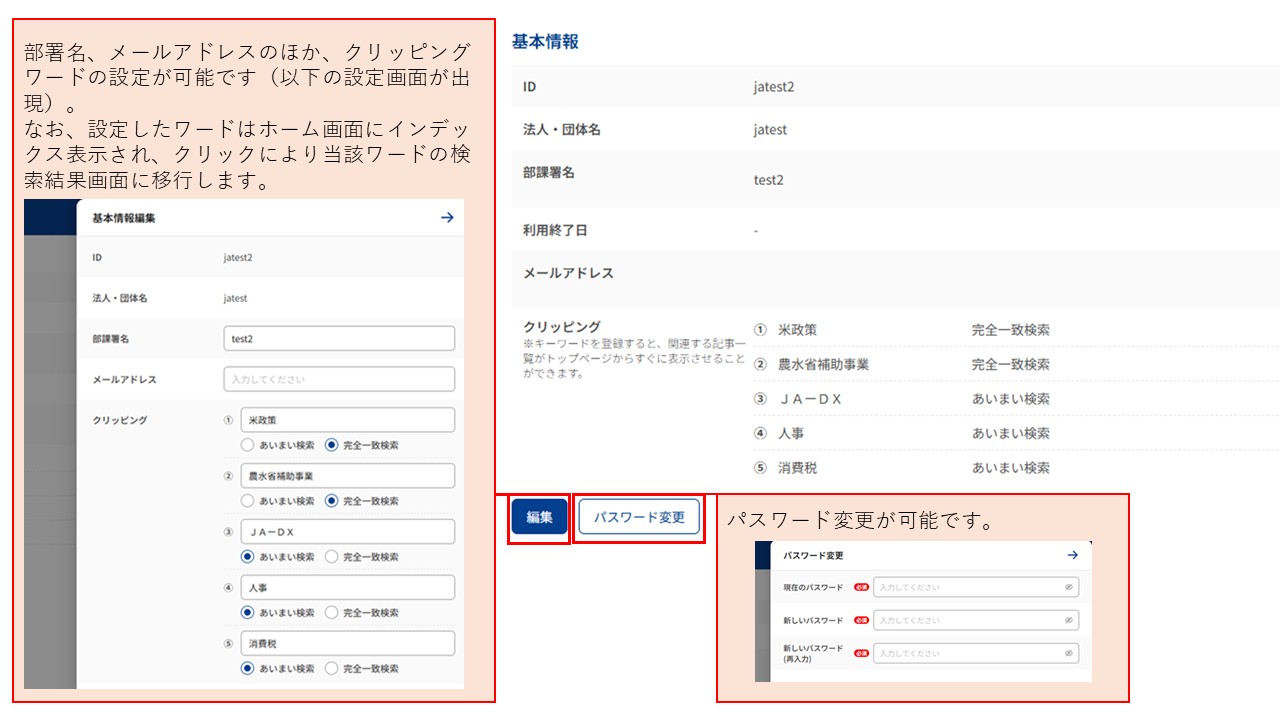This screenshot has width=1280, height=720.
Task: Click あいまい検索 beside ＪＡ－ＤＸ in list
Action: (x=1010, y=399)
